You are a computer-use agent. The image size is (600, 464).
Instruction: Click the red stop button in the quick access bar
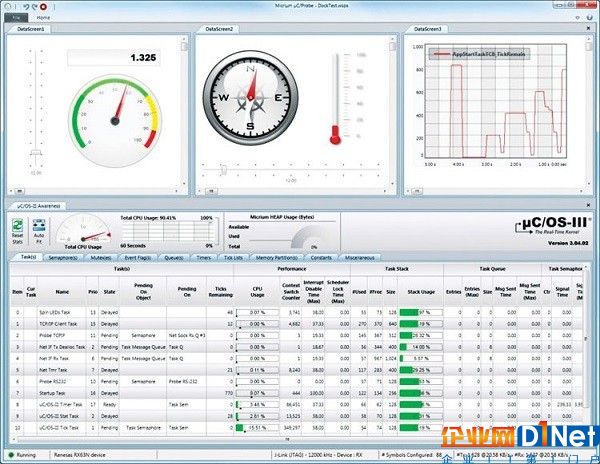pyautogui.click(x=43, y=7)
